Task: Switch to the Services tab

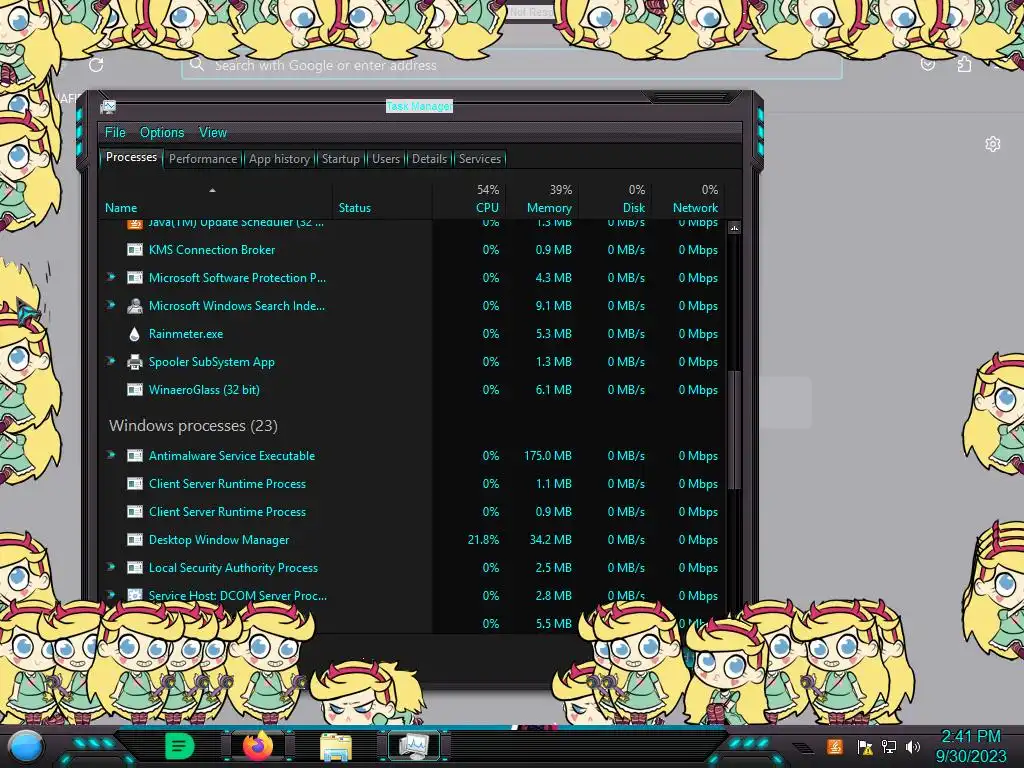Action: pyautogui.click(x=479, y=159)
